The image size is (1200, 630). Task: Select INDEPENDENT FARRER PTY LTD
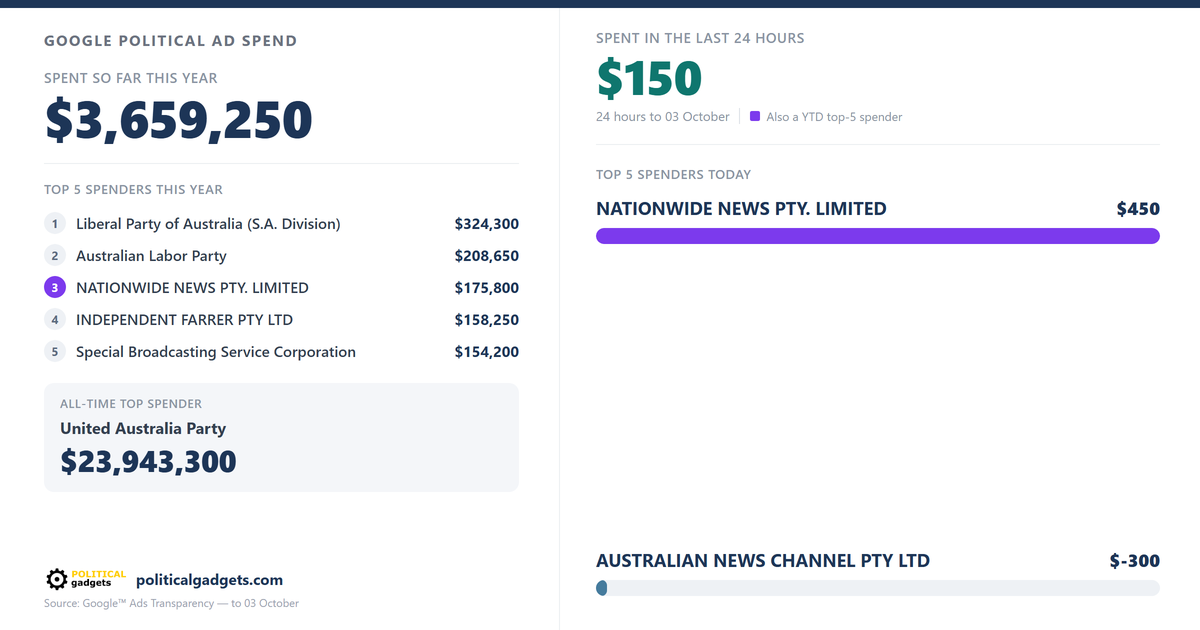click(184, 320)
